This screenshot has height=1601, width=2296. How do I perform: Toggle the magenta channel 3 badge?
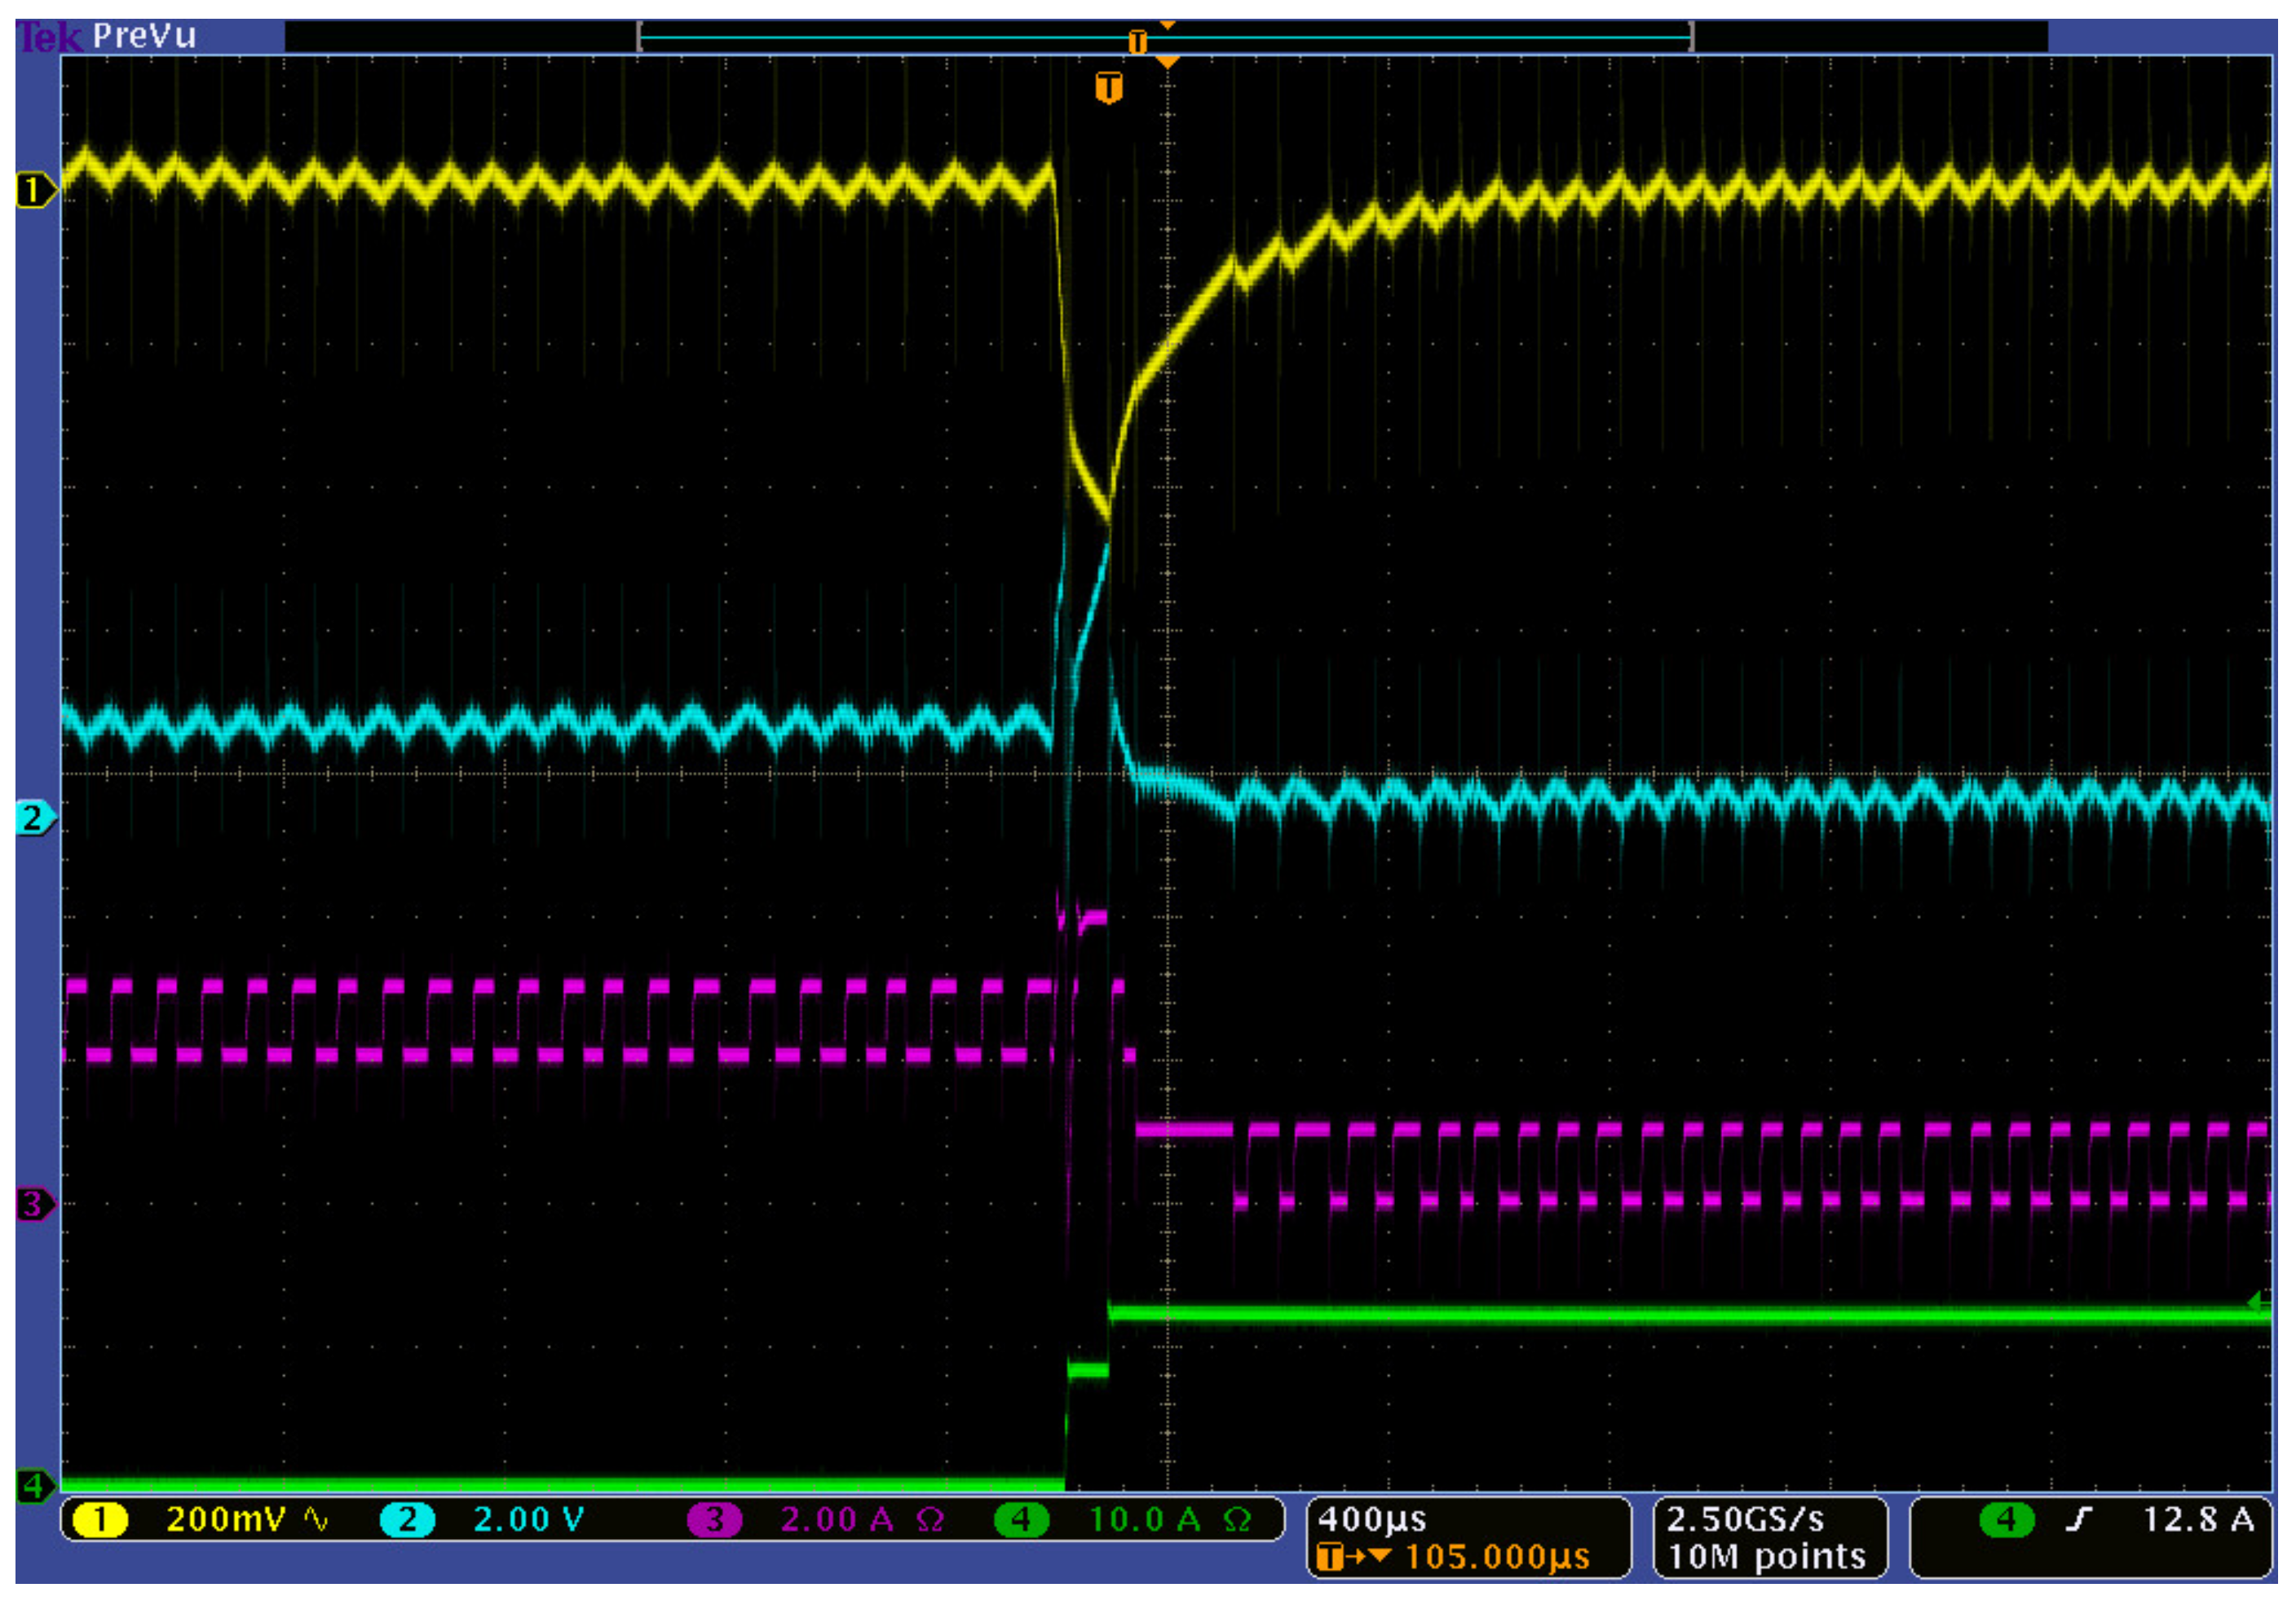tap(714, 1520)
